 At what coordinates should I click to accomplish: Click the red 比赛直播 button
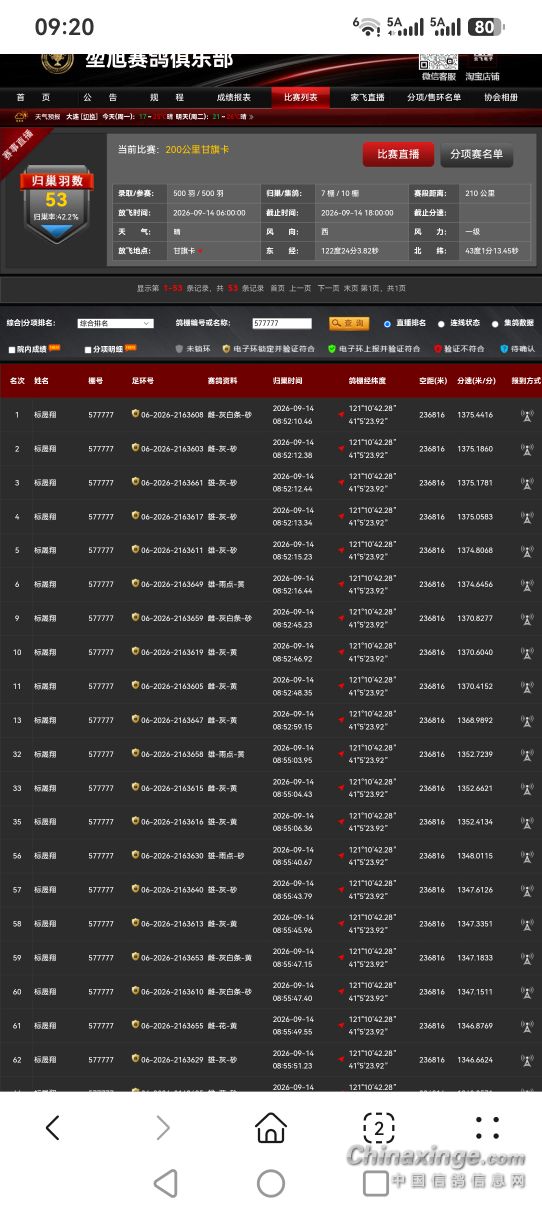(x=398, y=155)
